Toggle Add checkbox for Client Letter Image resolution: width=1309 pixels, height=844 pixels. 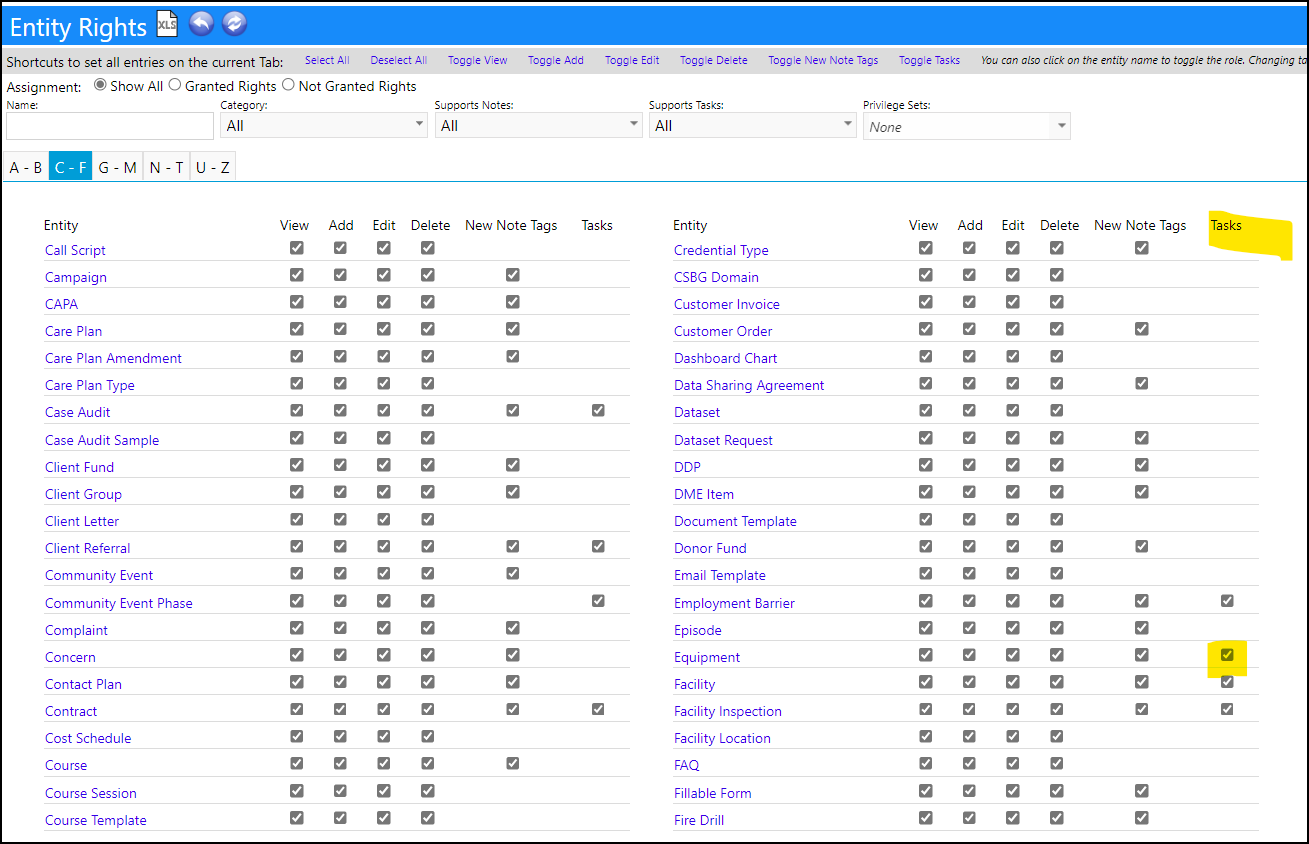click(x=340, y=519)
